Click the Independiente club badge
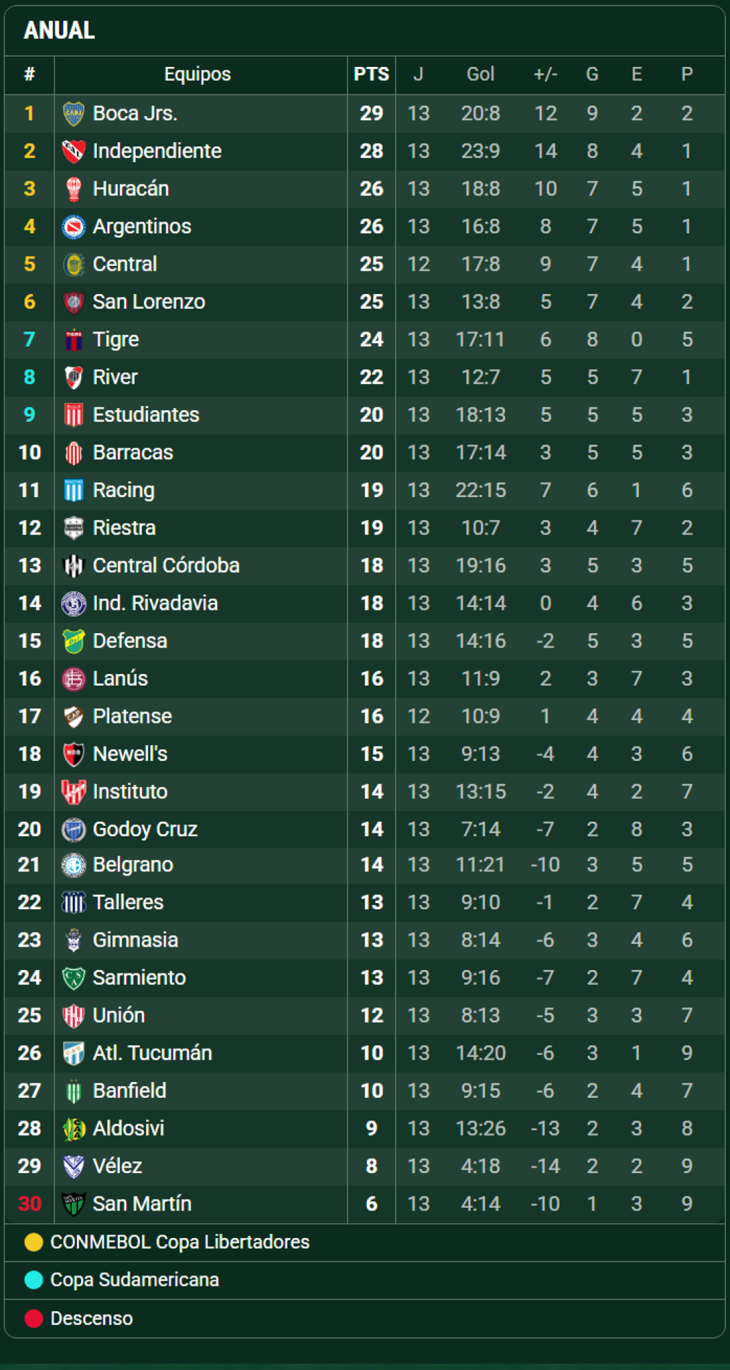 point(73,152)
